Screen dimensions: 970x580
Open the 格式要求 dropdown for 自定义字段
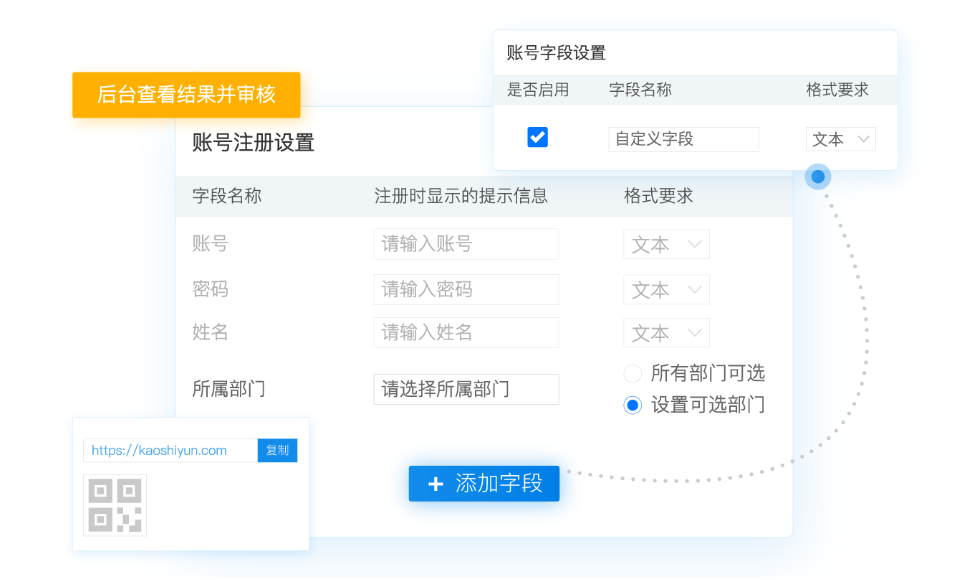pyautogui.click(x=840, y=139)
